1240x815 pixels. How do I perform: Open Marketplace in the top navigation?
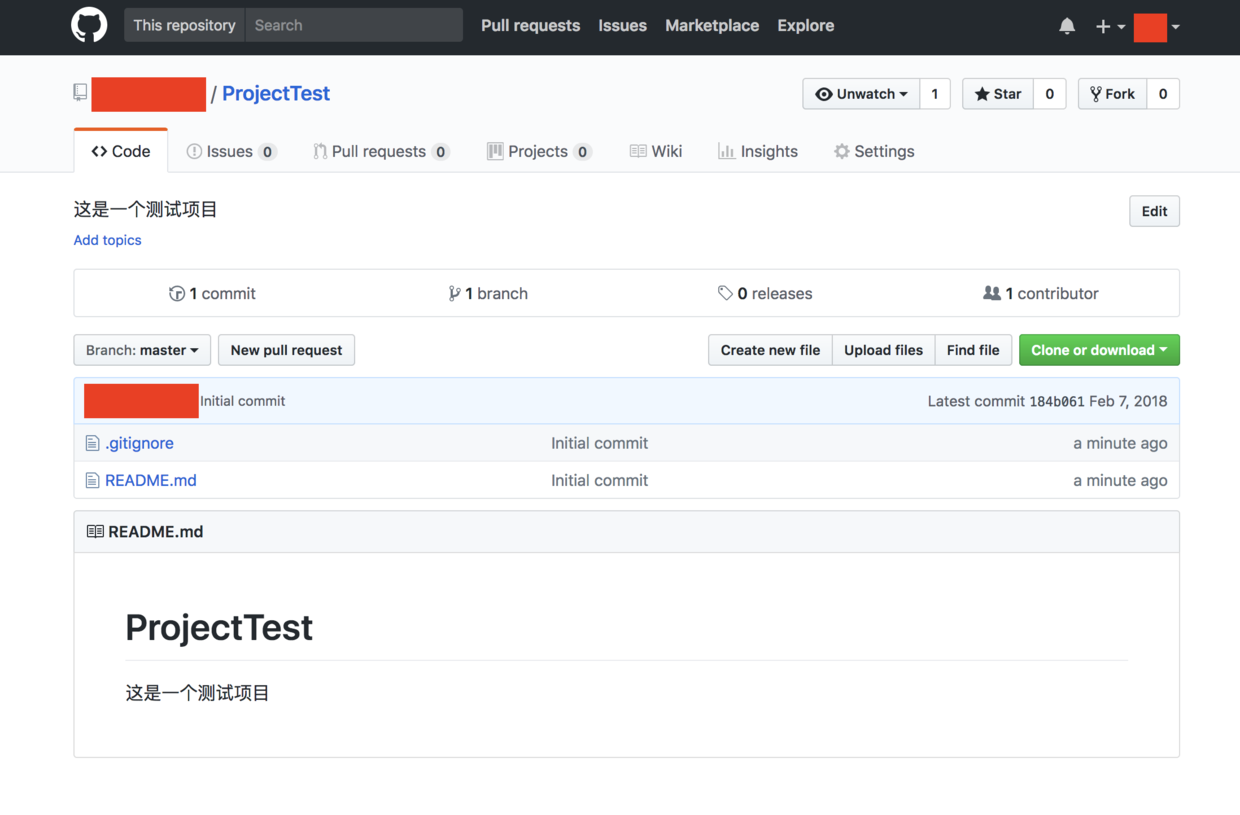tap(712, 26)
